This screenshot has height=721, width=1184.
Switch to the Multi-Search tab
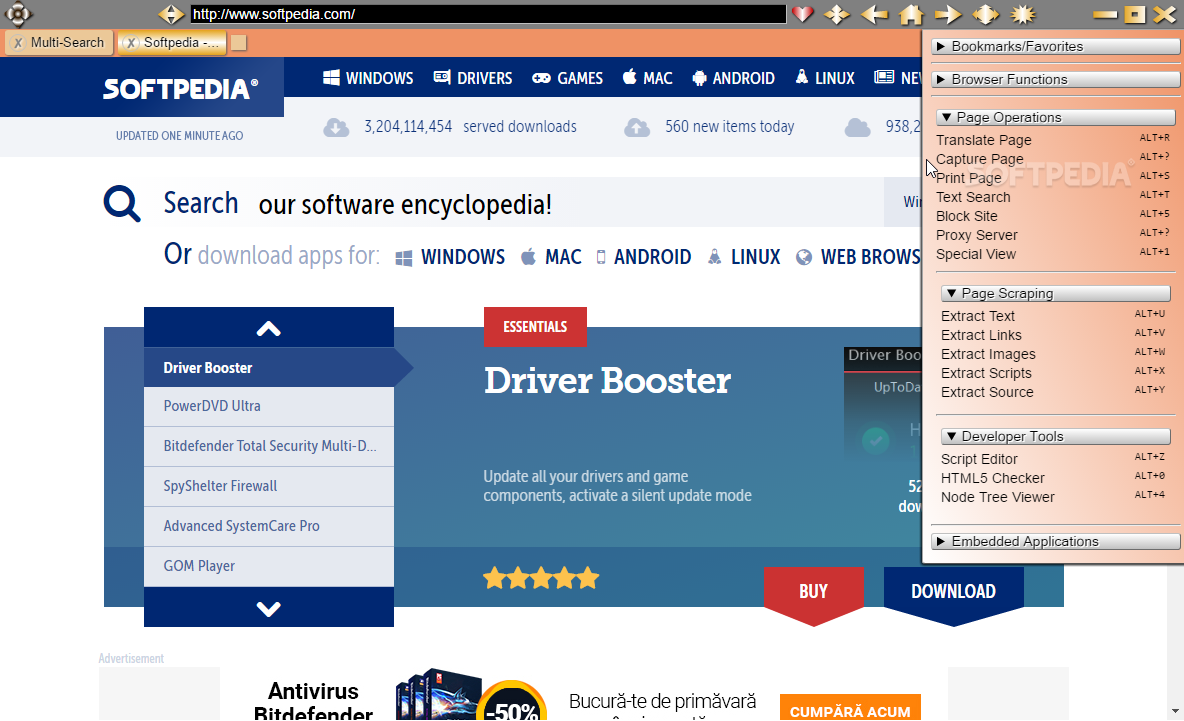(x=59, y=43)
